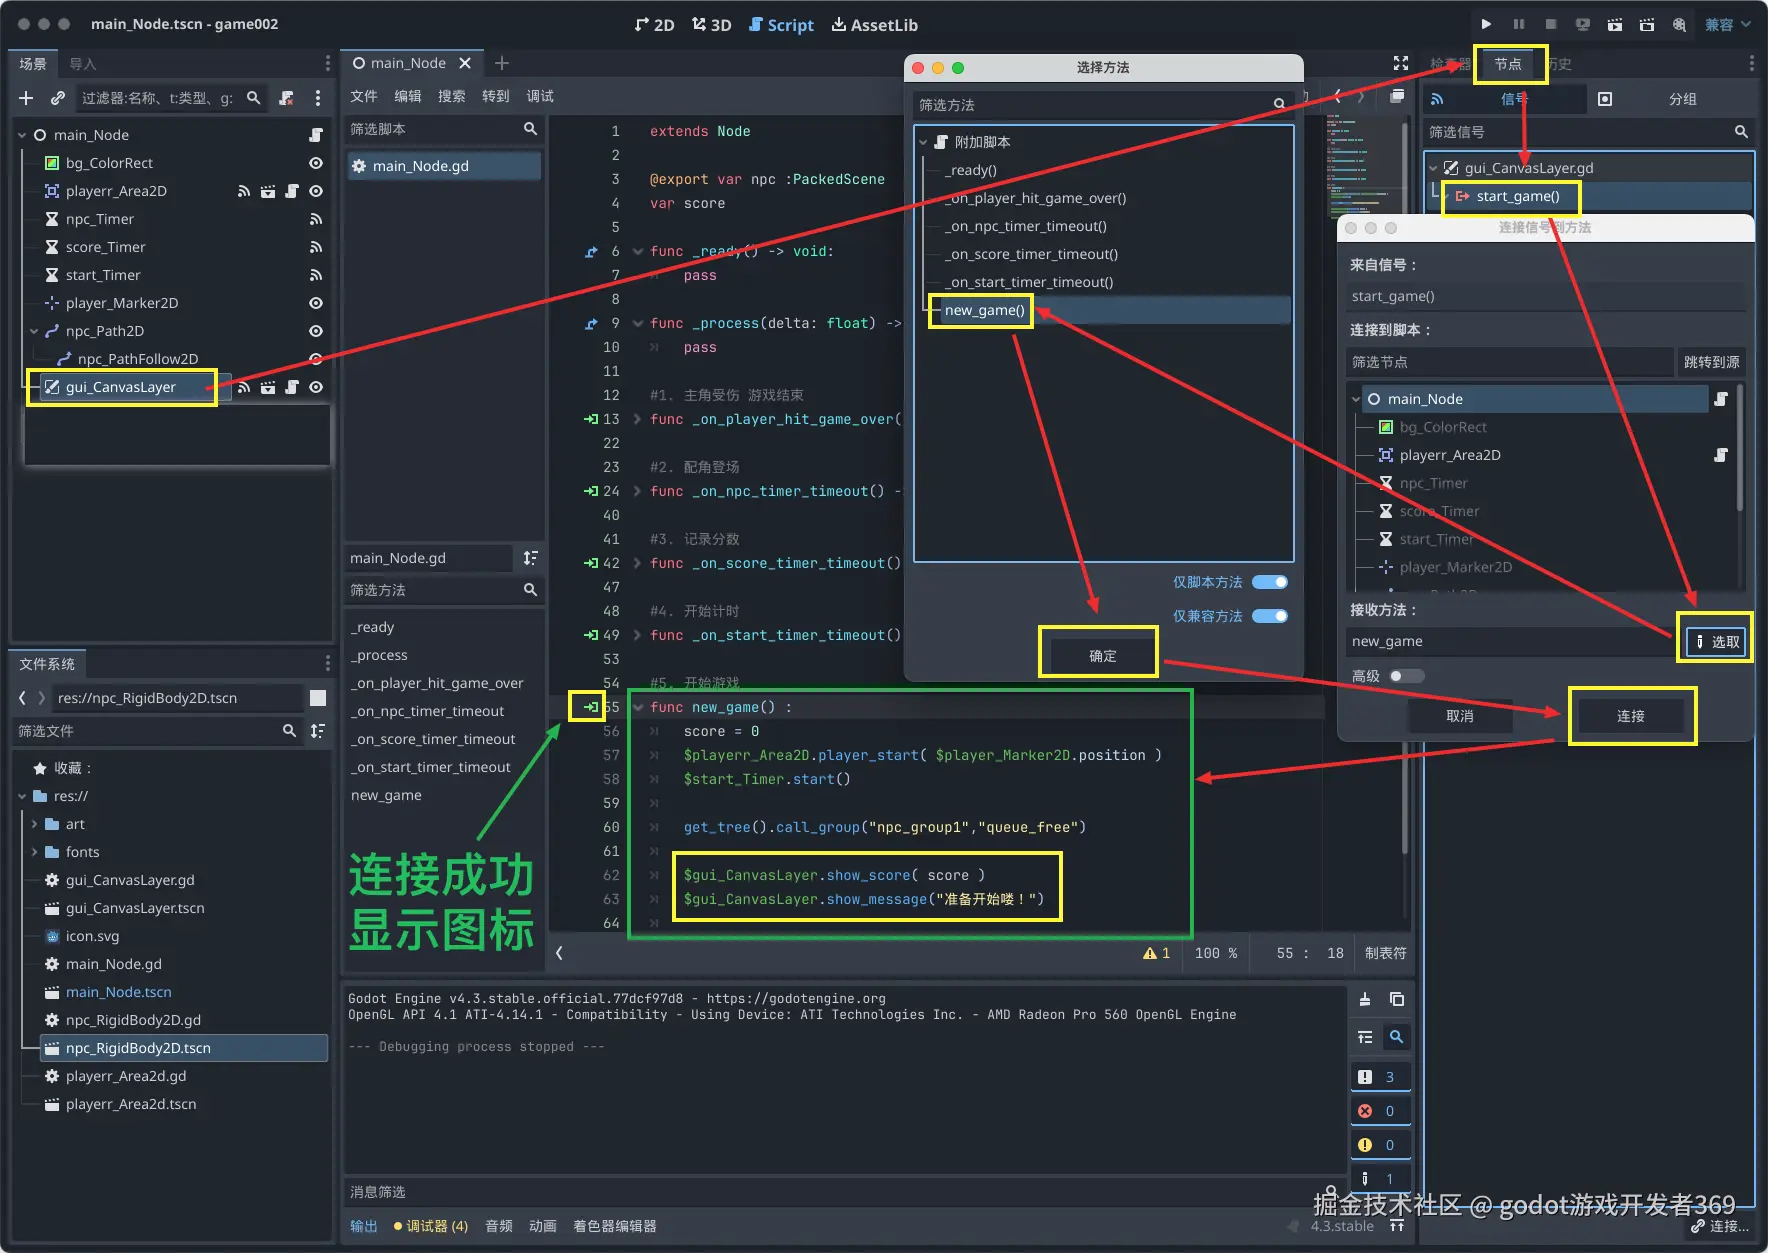Toggle visibility of gui_CanvasLayer node
The height and width of the screenshot is (1253, 1768).
click(x=316, y=387)
